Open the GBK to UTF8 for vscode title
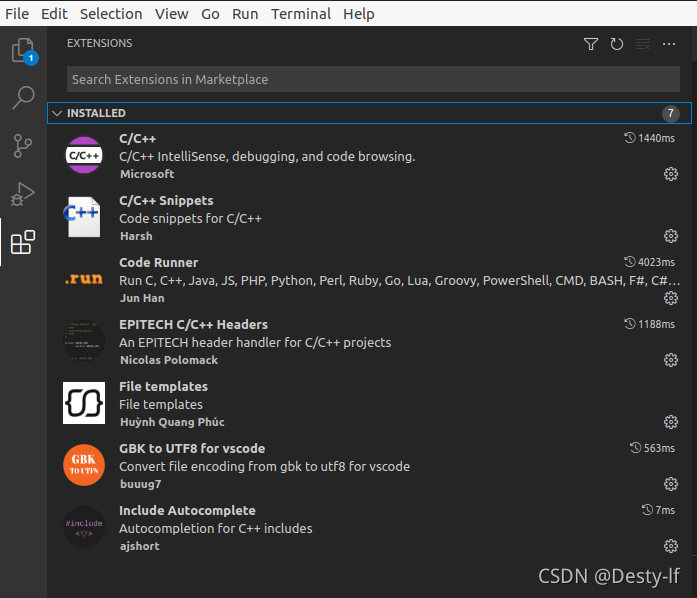 tap(192, 448)
